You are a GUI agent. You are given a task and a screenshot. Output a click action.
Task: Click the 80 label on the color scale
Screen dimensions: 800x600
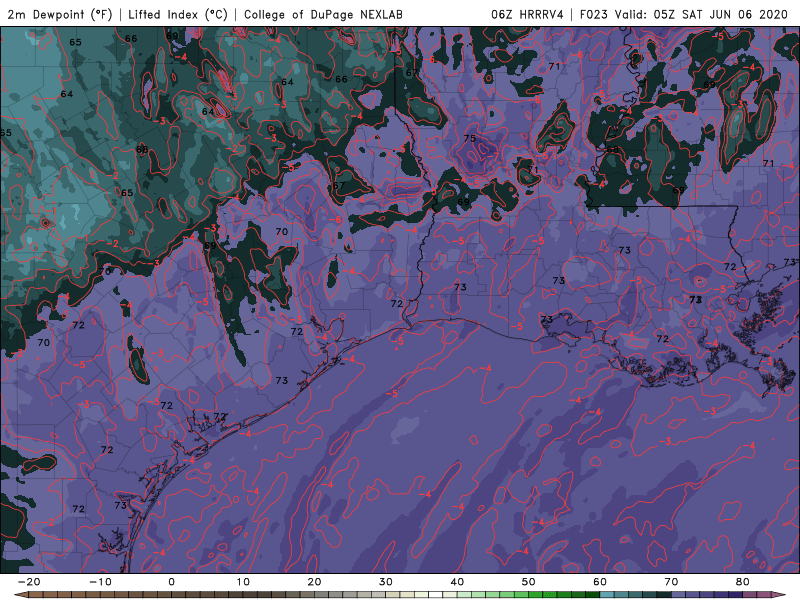point(743,582)
